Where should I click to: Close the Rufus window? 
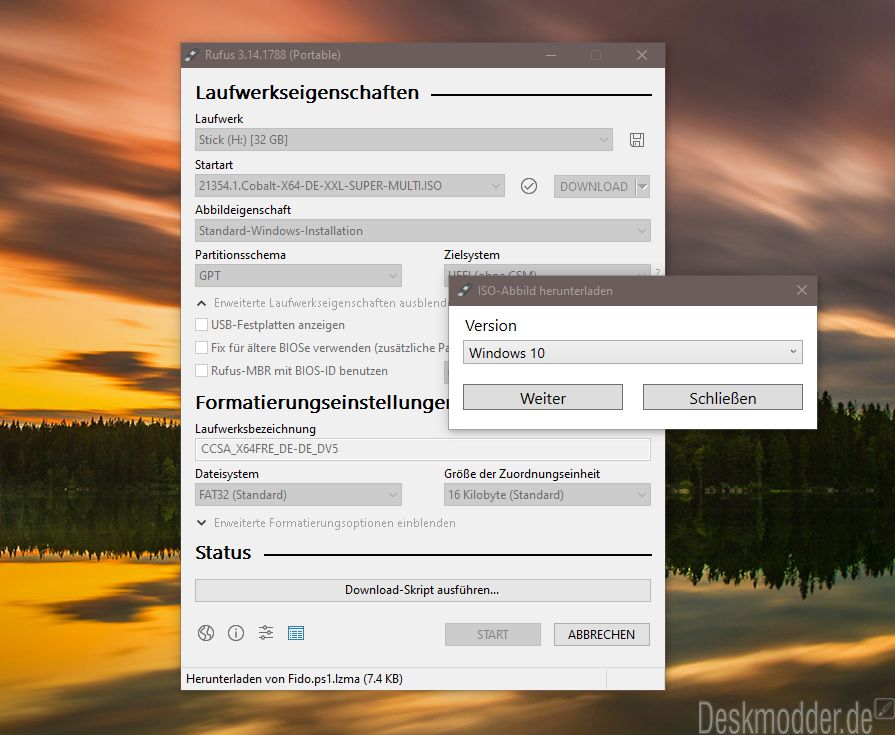coord(642,55)
